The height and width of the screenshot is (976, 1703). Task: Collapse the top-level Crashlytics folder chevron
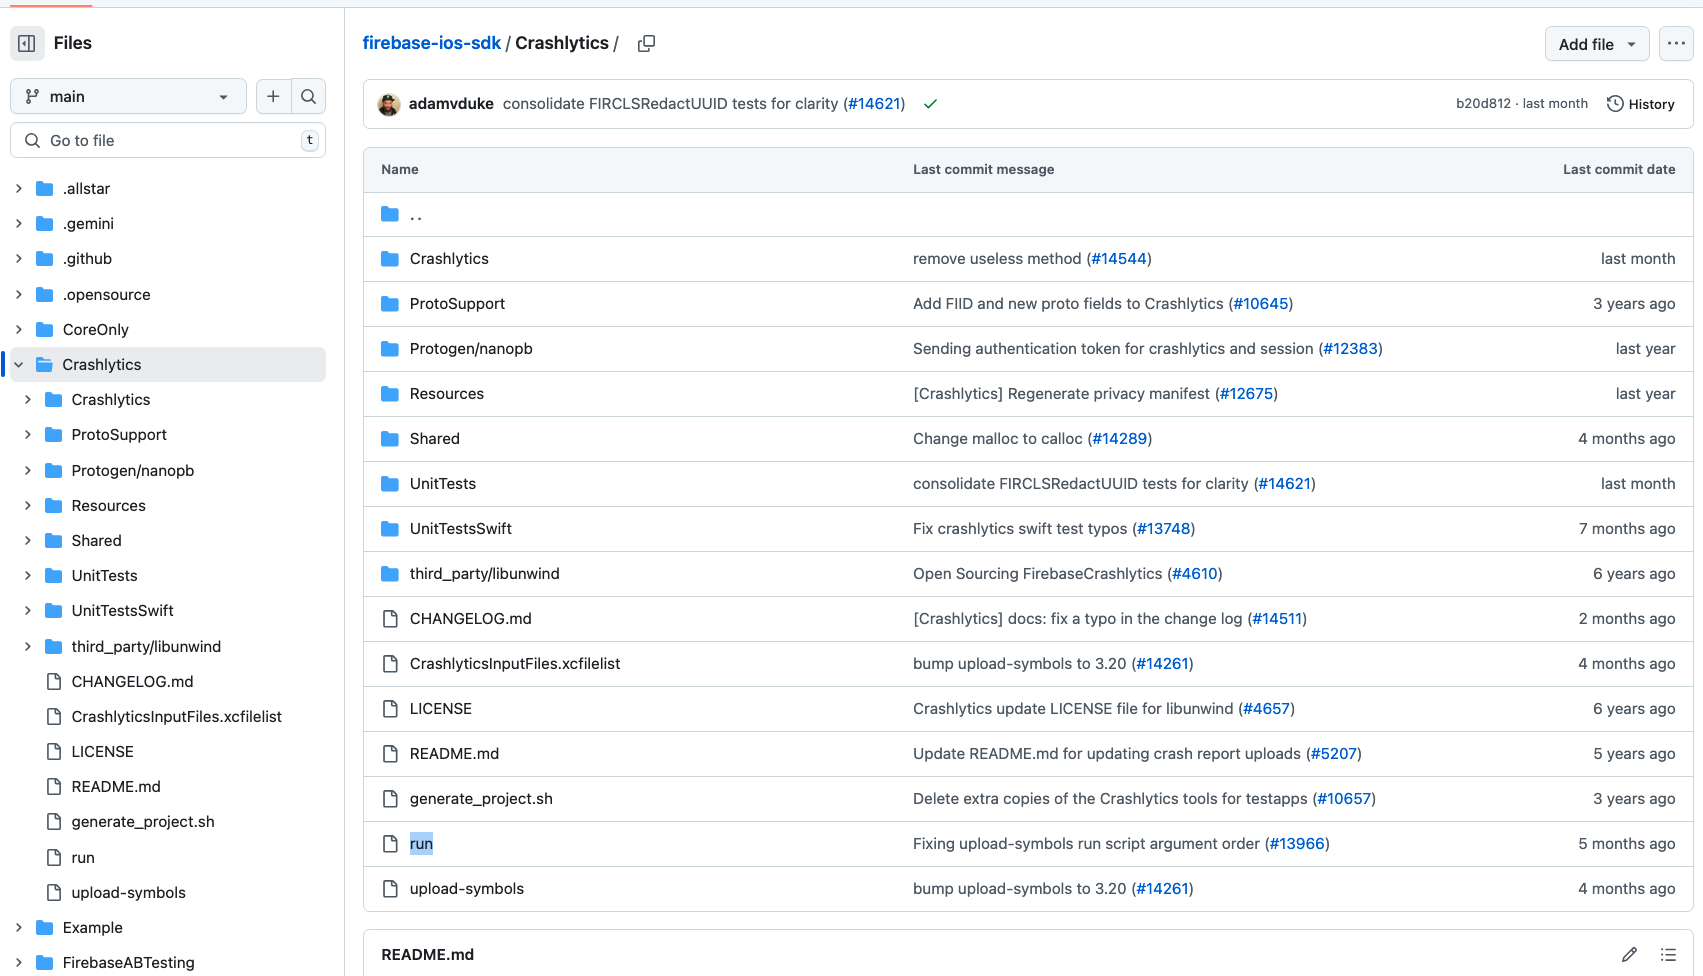(x=18, y=364)
